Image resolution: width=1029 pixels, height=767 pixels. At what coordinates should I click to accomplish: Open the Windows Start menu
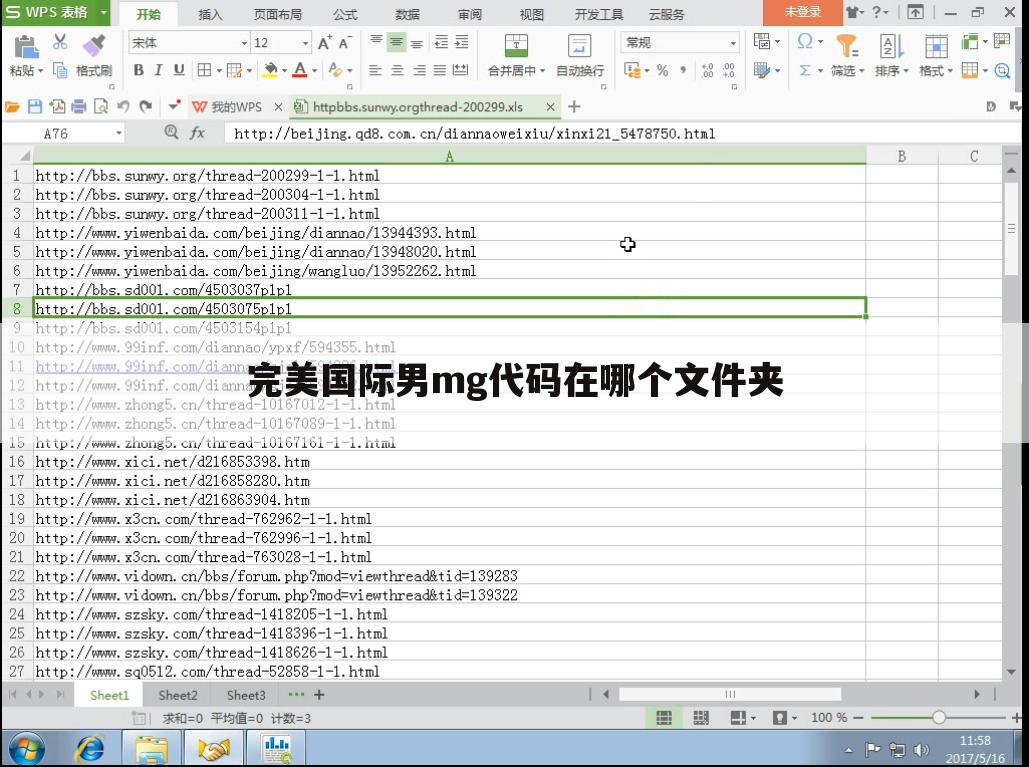point(26,749)
